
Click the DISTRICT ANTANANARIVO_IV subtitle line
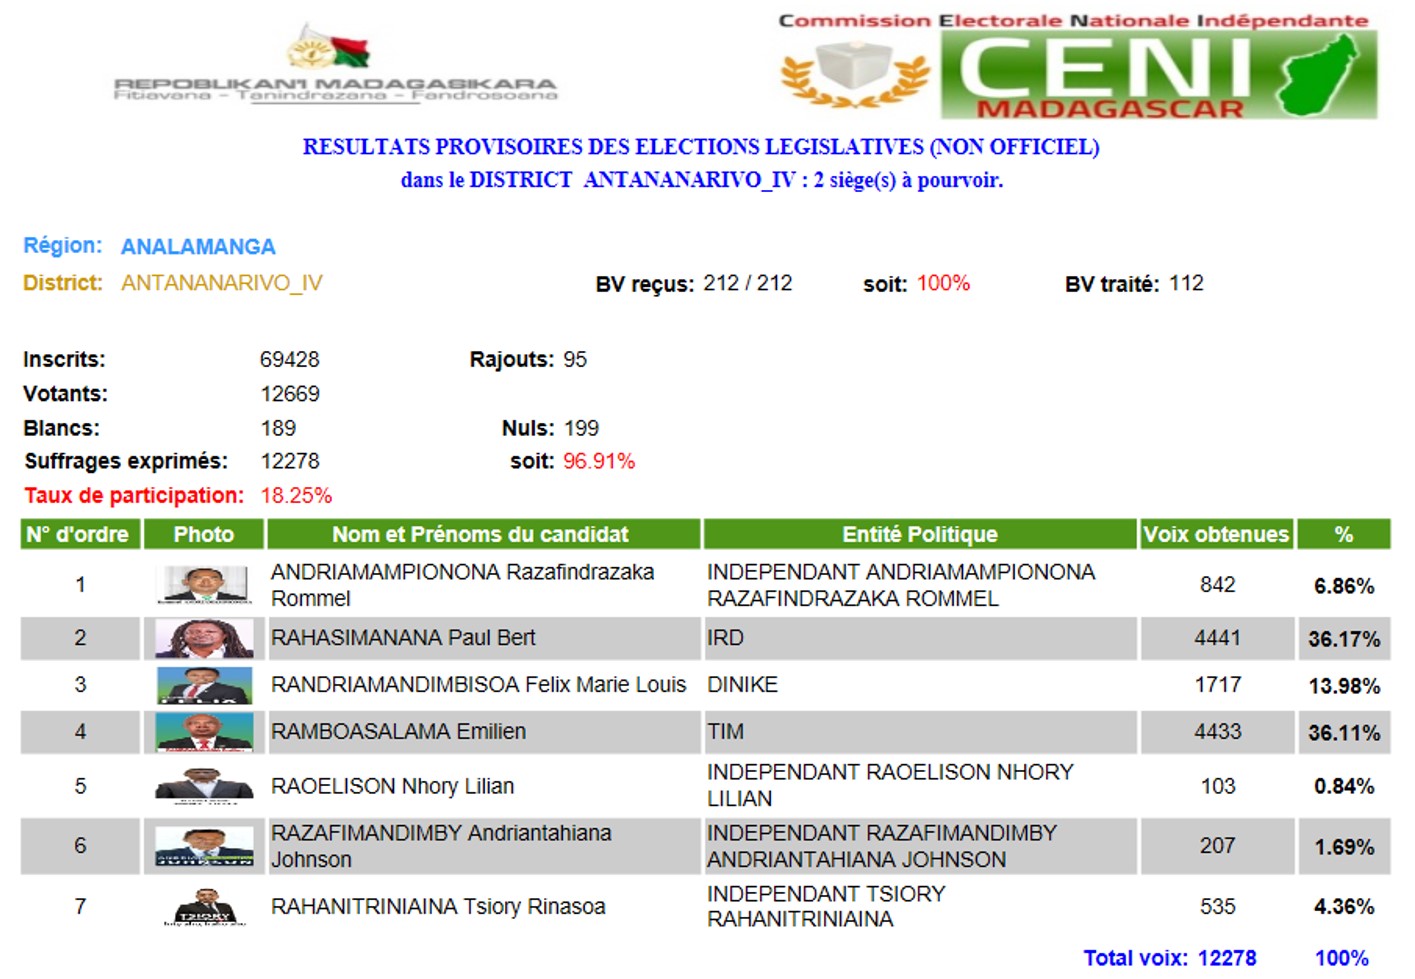tap(702, 180)
